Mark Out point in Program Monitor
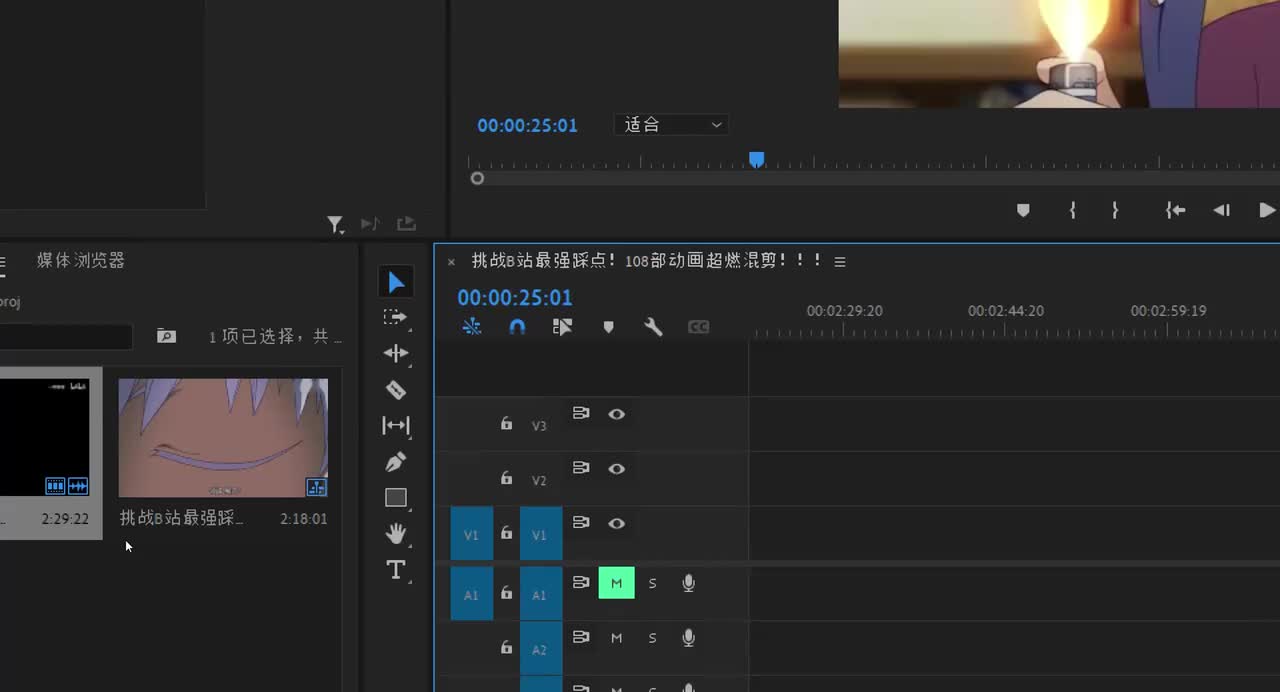This screenshot has width=1280, height=692. click(x=1115, y=210)
